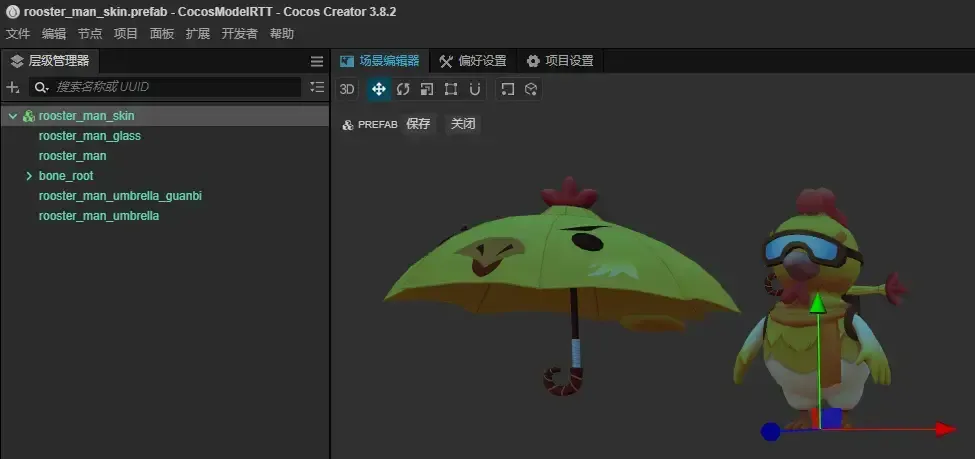Viewport: 975px width, 459px height.
Task: Click the add node plus icon
Action: click(x=12, y=87)
